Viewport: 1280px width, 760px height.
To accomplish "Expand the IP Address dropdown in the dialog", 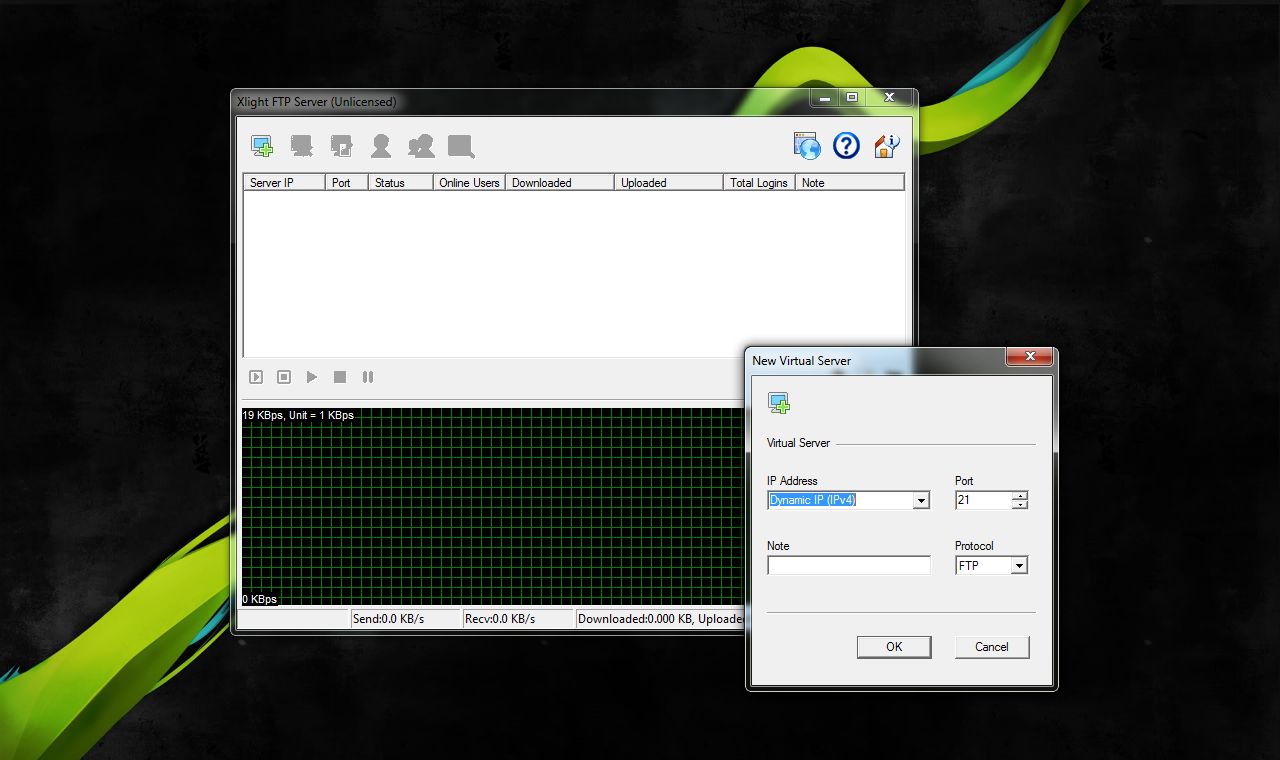I will pyautogui.click(x=921, y=501).
